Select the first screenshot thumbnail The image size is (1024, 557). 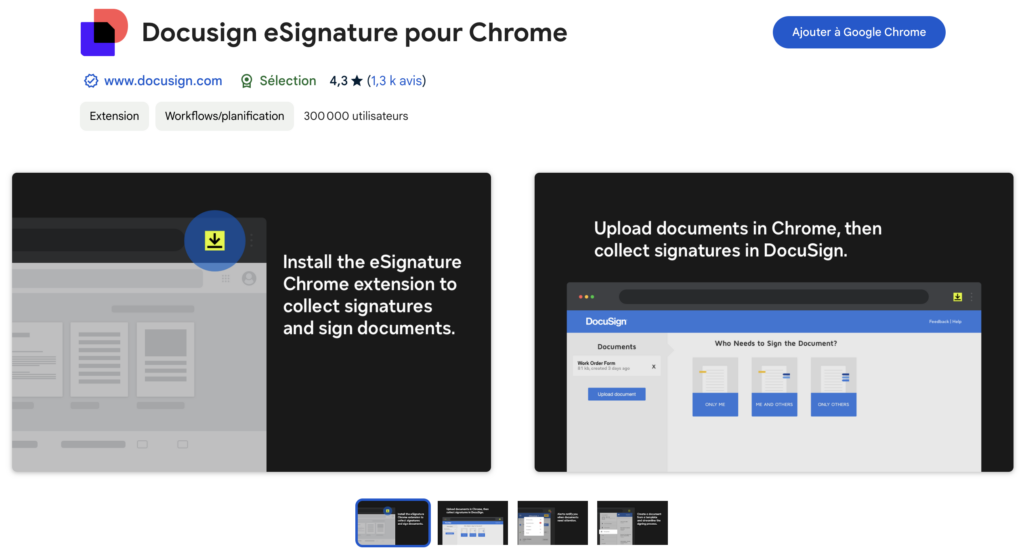pyautogui.click(x=393, y=523)
